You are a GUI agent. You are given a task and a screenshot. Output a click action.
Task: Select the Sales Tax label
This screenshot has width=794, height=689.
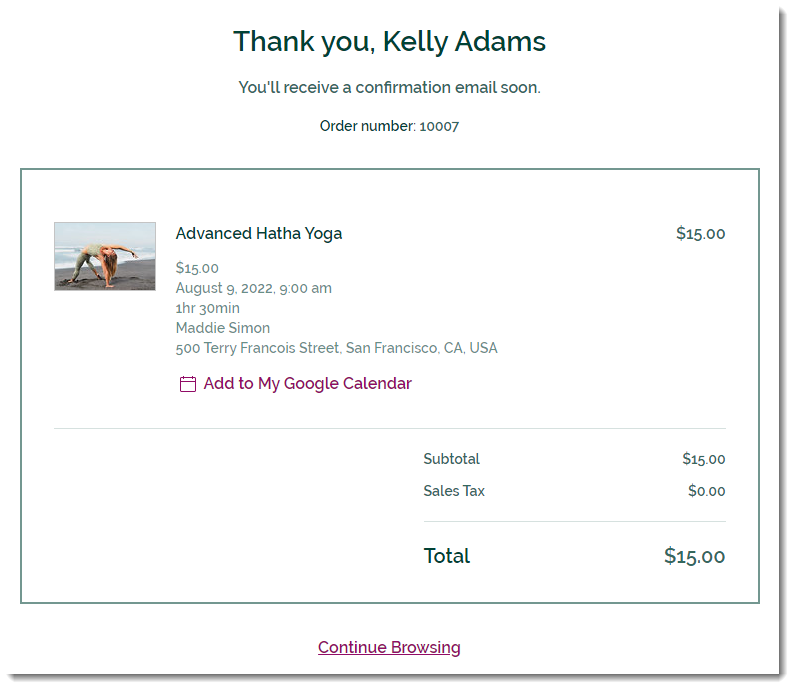tap(454, 491)
